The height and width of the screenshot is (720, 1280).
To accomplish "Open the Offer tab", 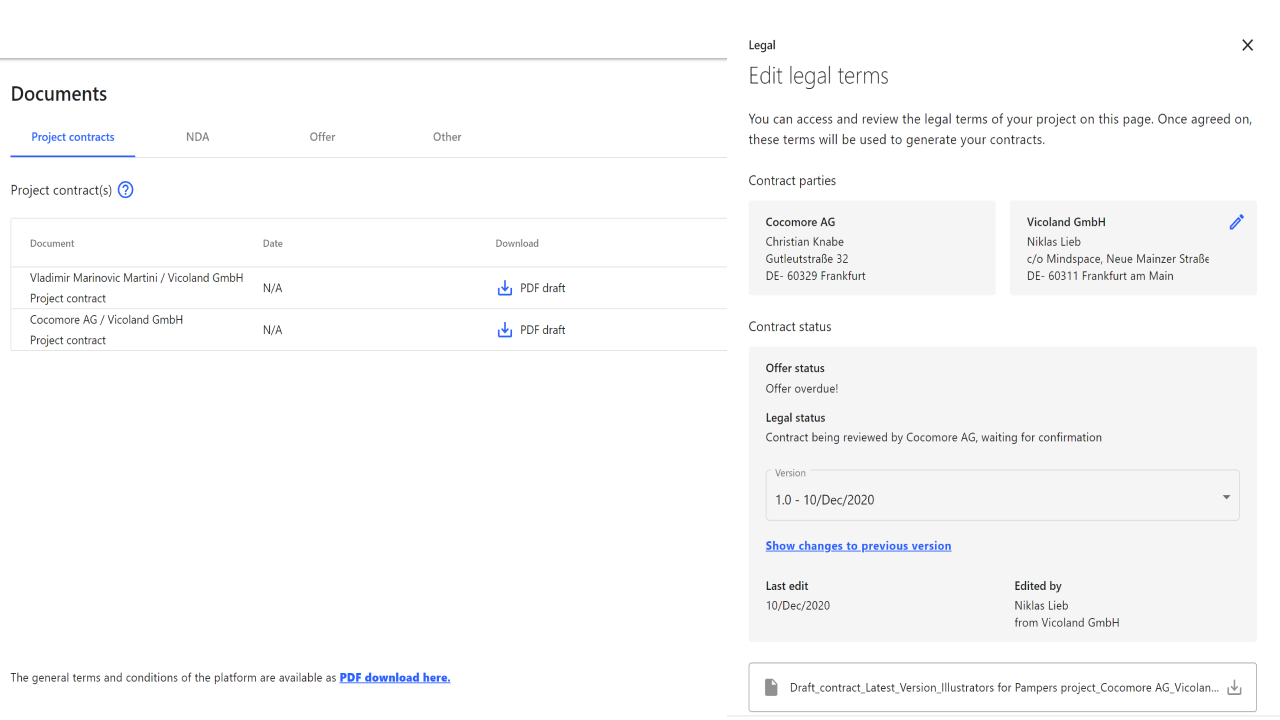I will coord(322,137).
